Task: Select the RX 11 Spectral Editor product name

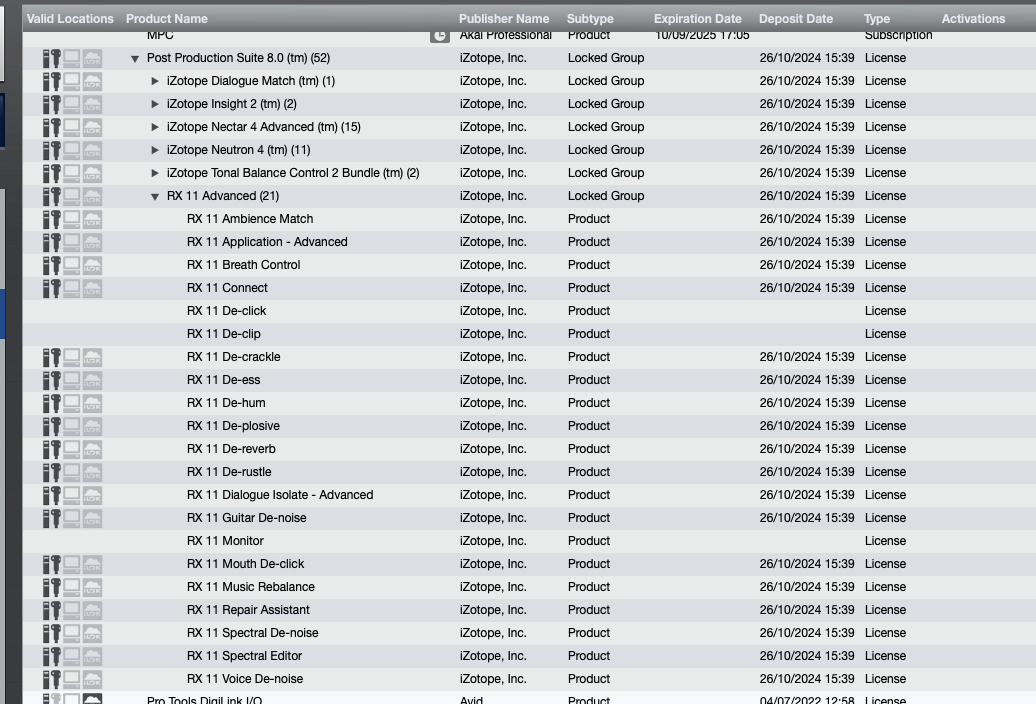Action: pyautogui.click(x=244, y=656)
